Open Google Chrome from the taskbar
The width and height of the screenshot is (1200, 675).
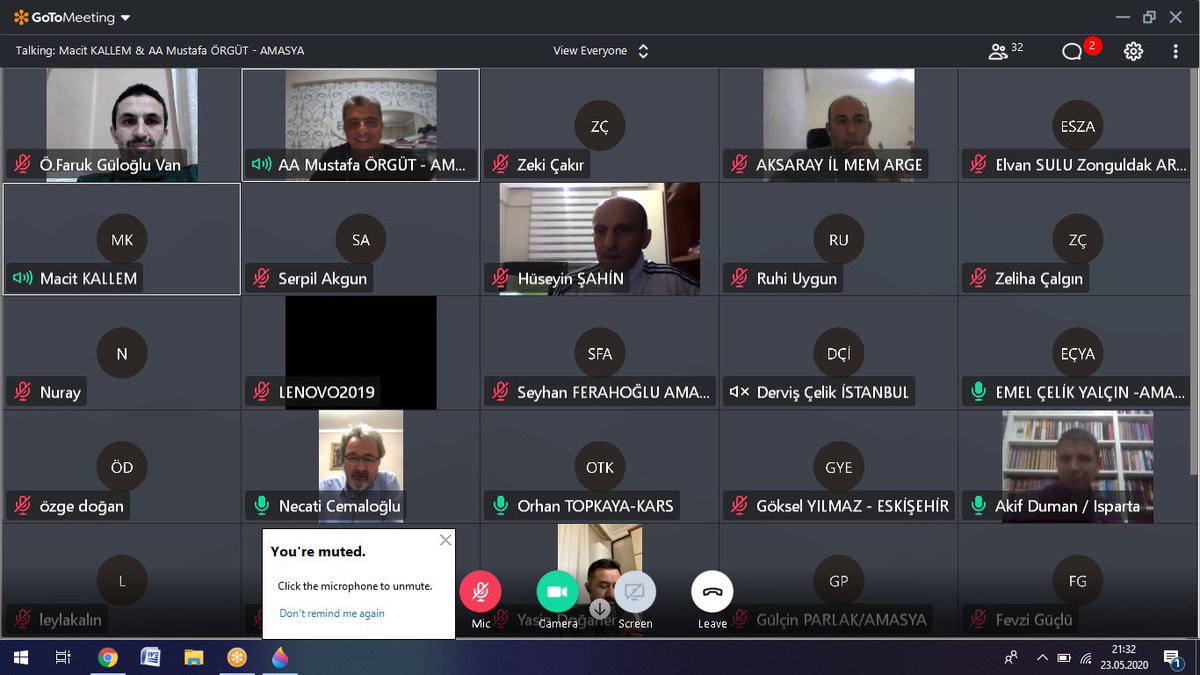pos(107,658)
